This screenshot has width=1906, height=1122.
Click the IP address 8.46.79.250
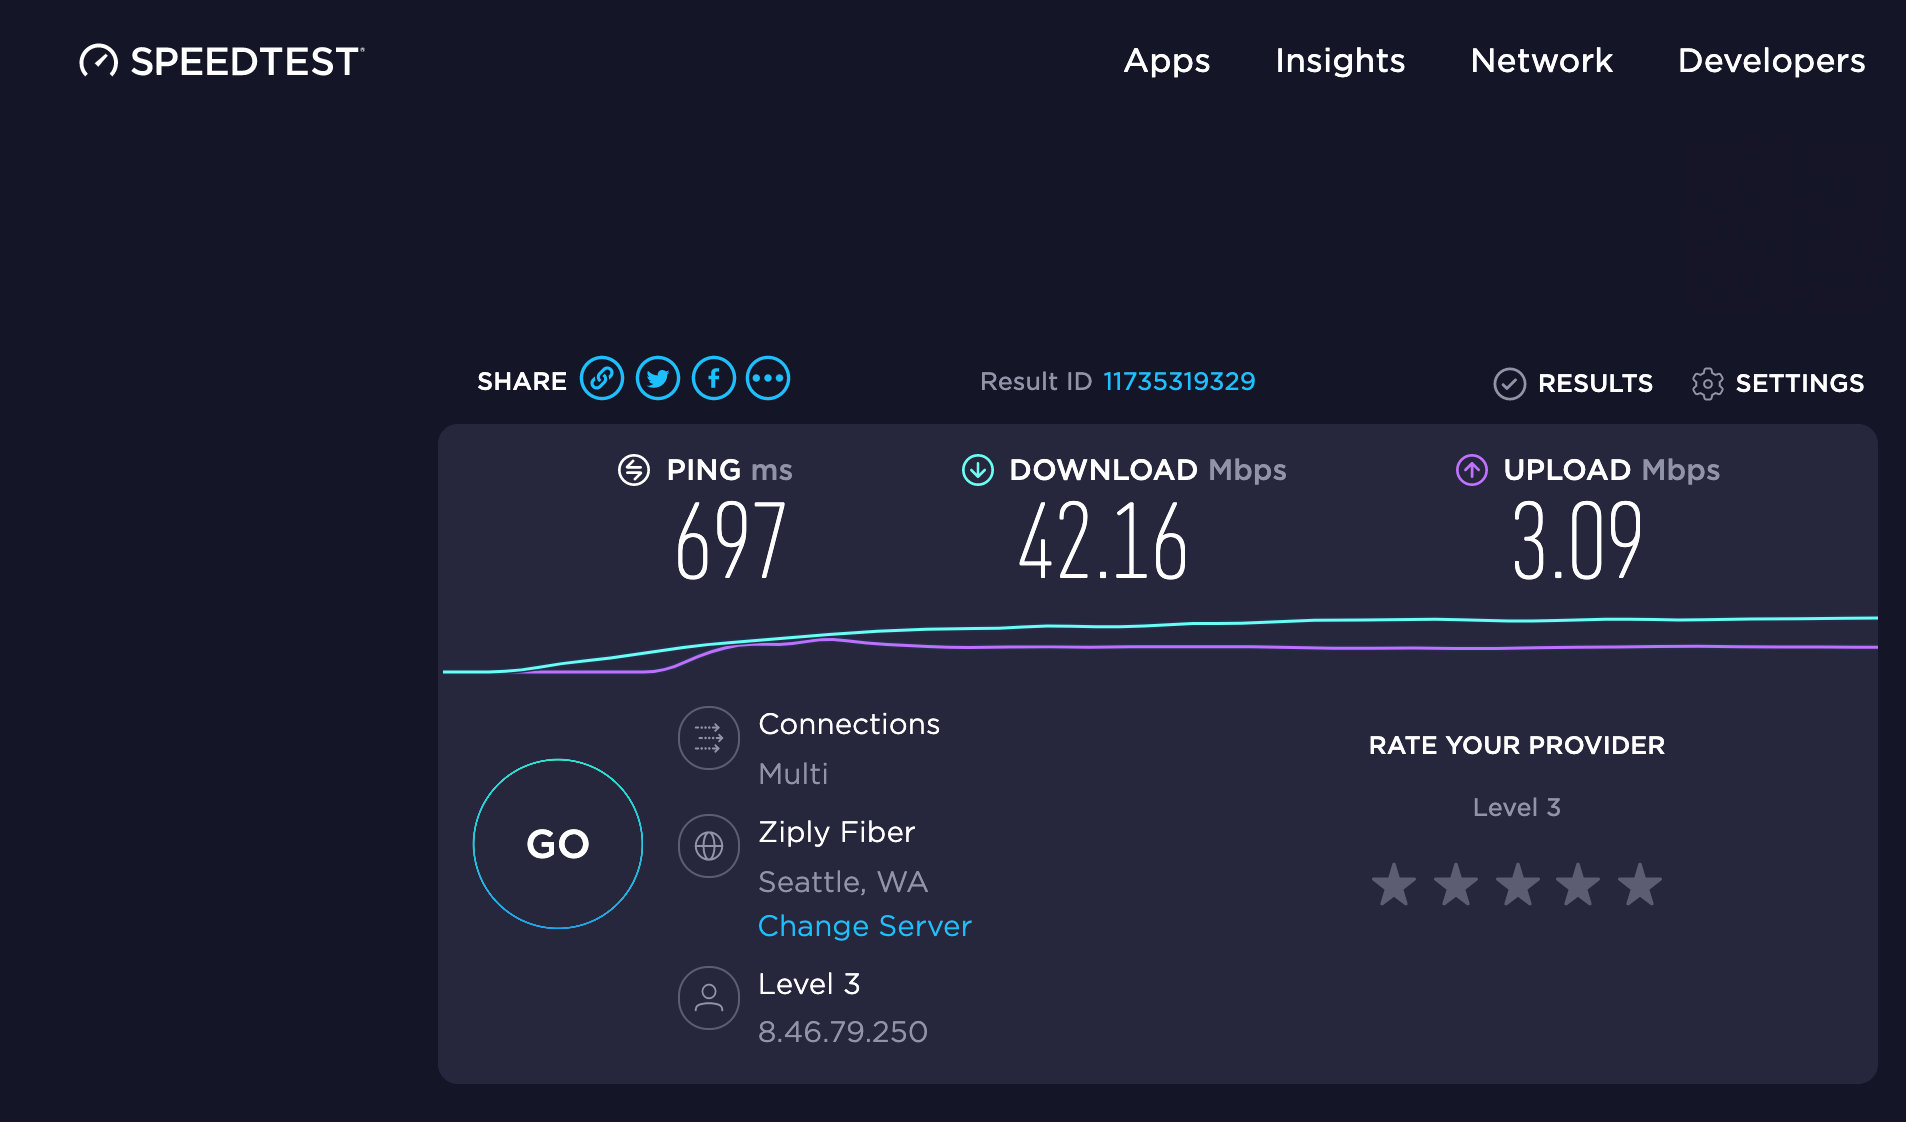click(843, 1032)
